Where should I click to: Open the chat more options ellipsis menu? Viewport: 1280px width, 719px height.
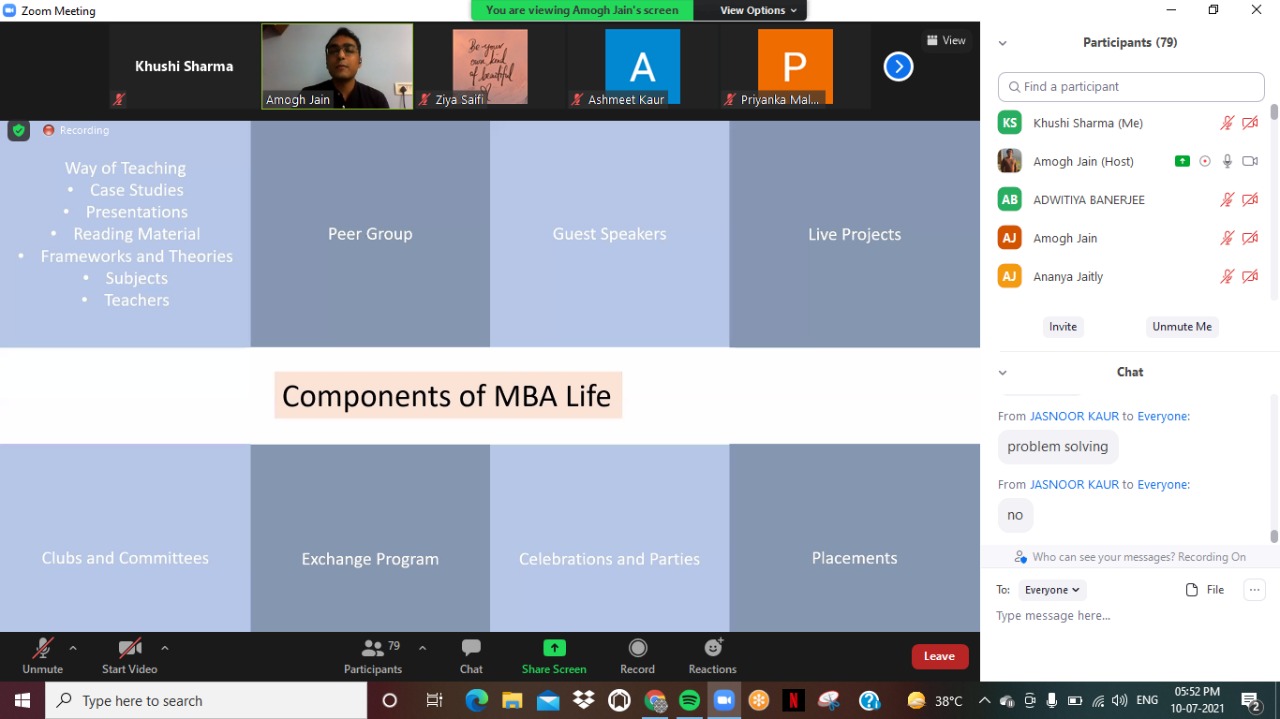(1254, 590)
